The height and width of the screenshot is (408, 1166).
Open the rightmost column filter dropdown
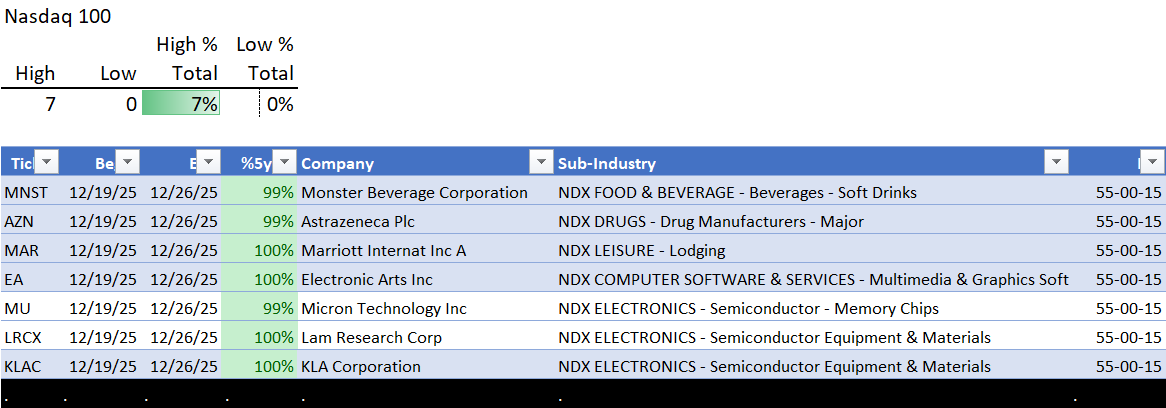point(1153,163)
